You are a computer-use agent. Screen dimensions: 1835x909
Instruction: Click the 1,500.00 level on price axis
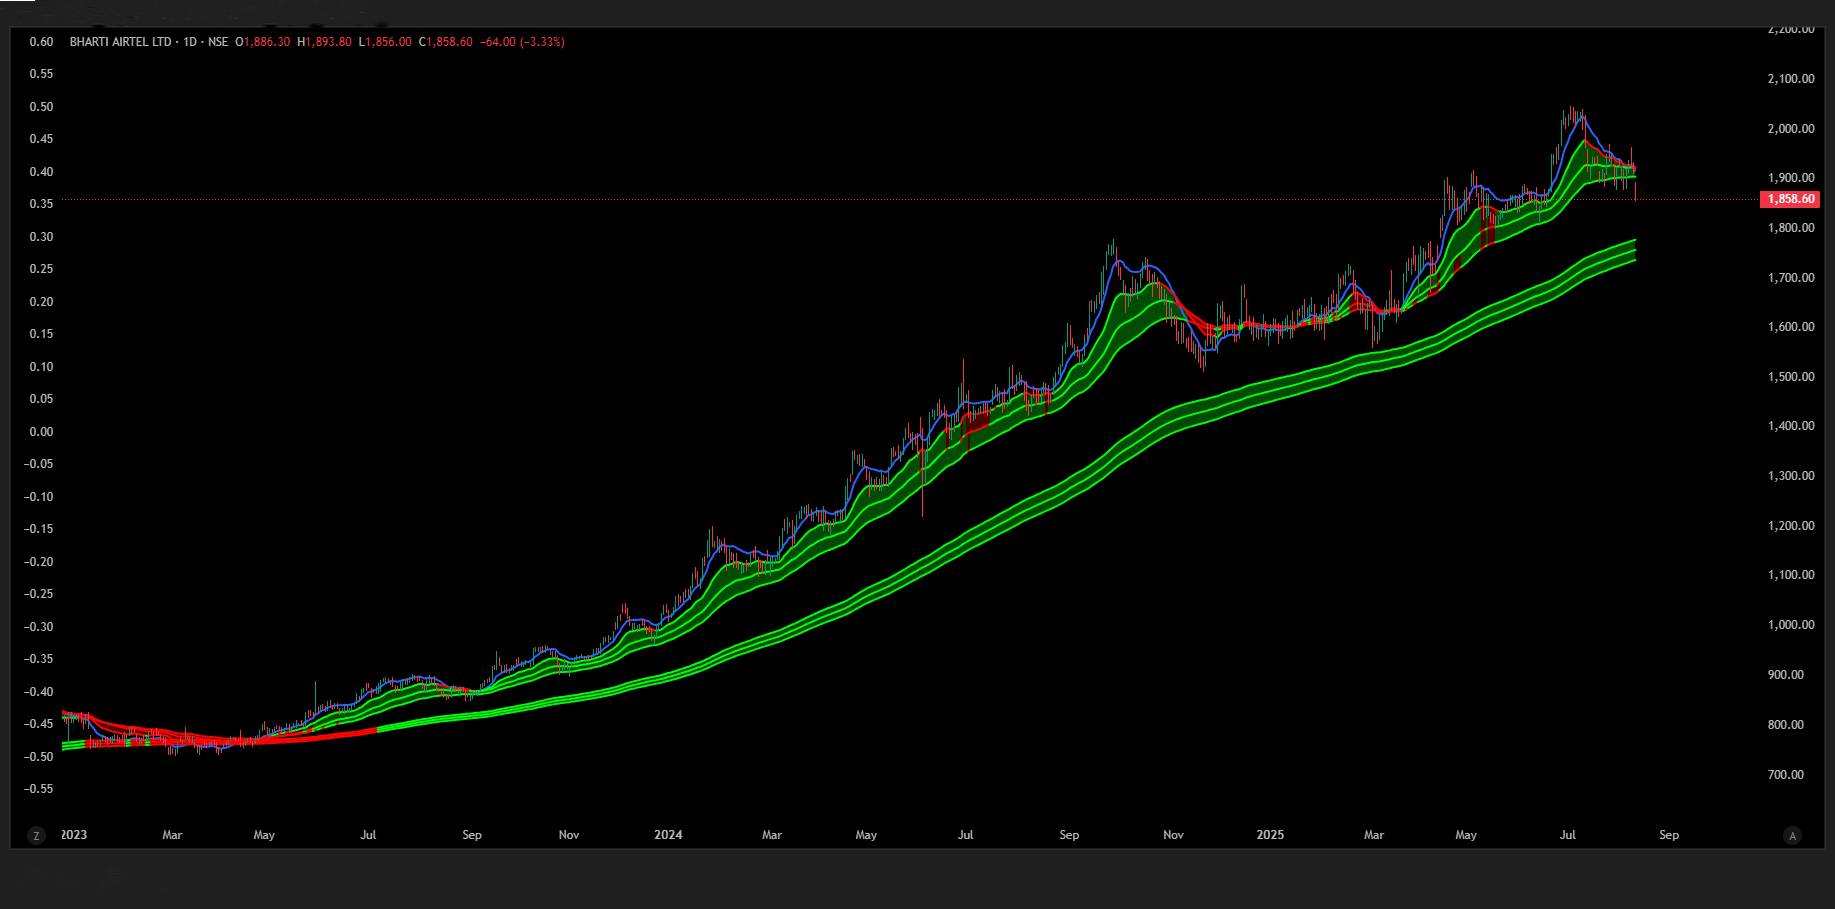tap(1790, 377)
